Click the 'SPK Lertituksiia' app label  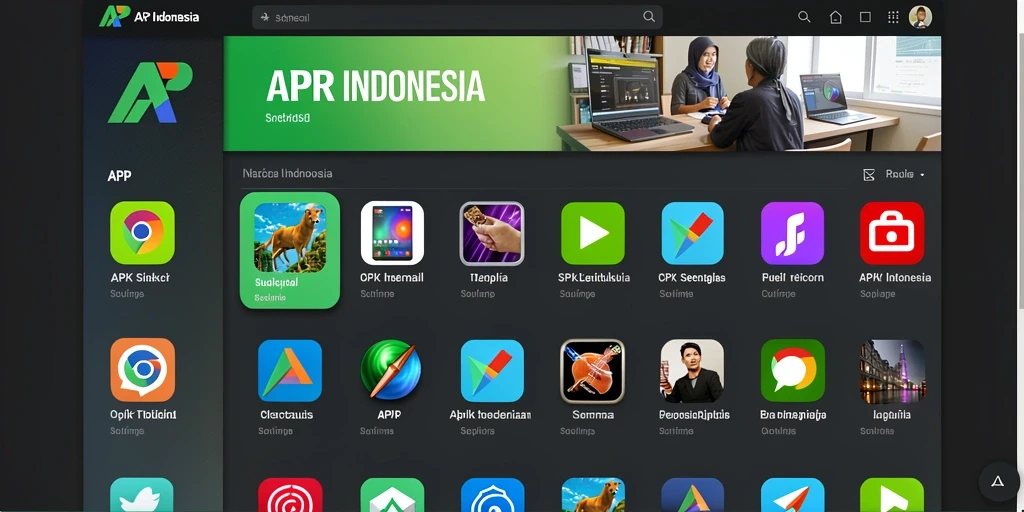(x=594, y=278)
